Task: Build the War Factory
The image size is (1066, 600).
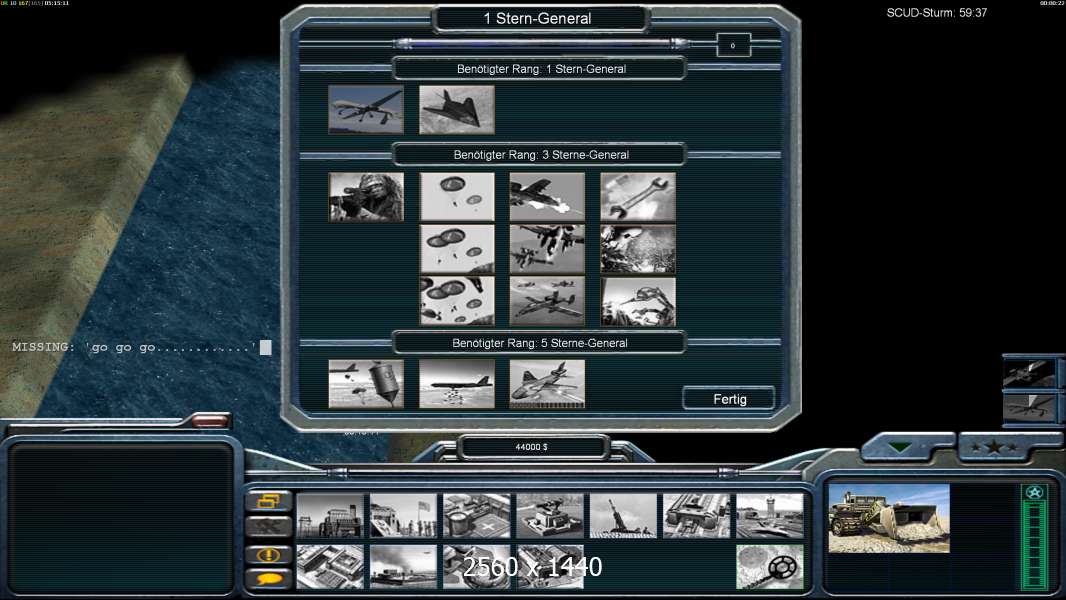Action: 696,516
